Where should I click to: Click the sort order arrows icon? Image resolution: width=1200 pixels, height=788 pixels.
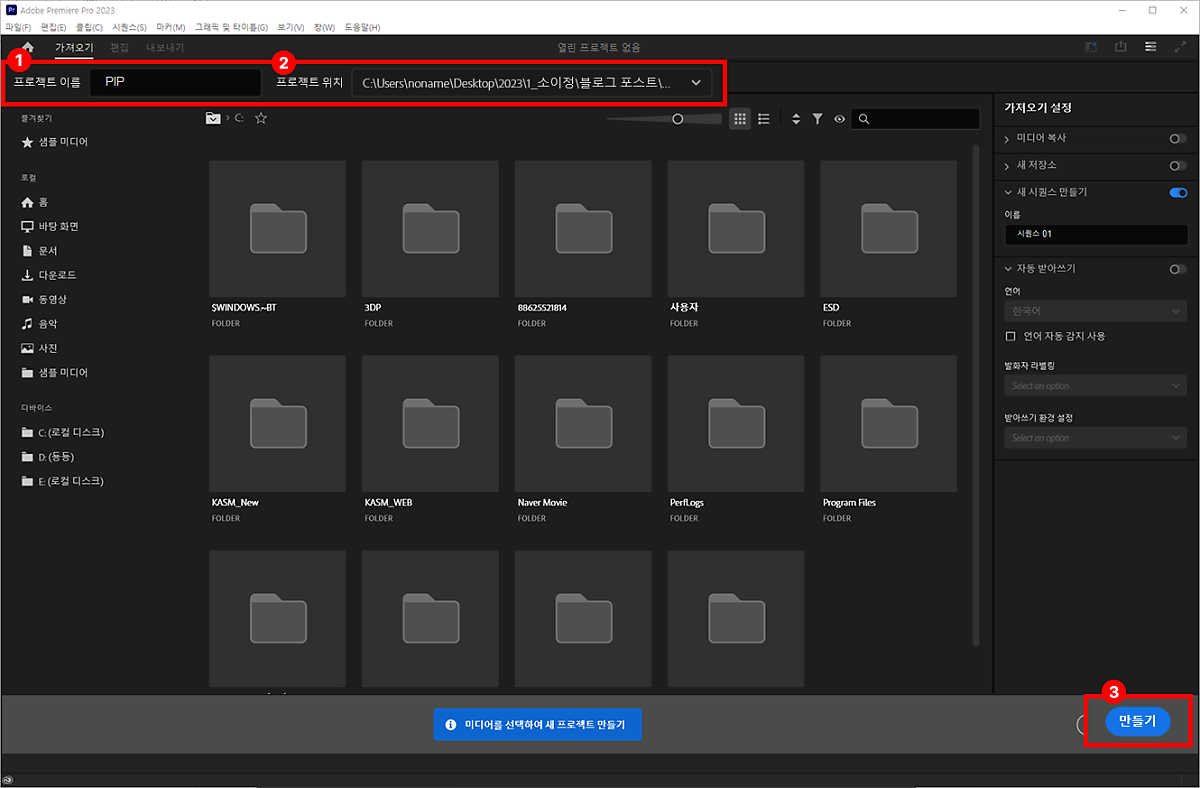click(x=796, y=119)
